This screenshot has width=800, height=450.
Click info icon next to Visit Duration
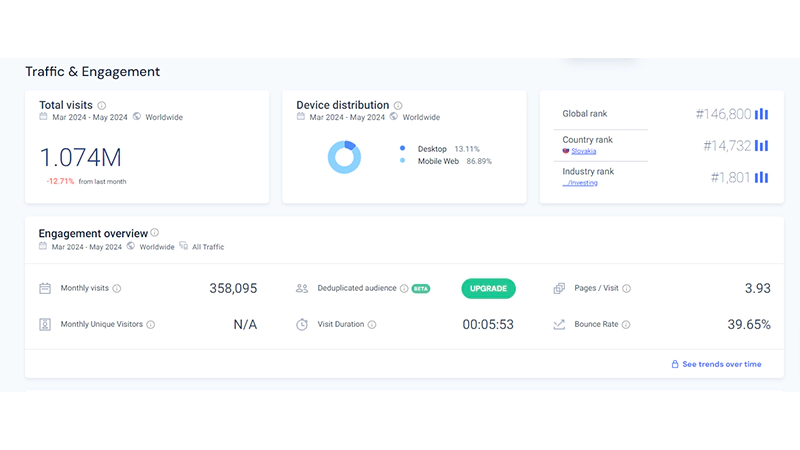(372, 325)
